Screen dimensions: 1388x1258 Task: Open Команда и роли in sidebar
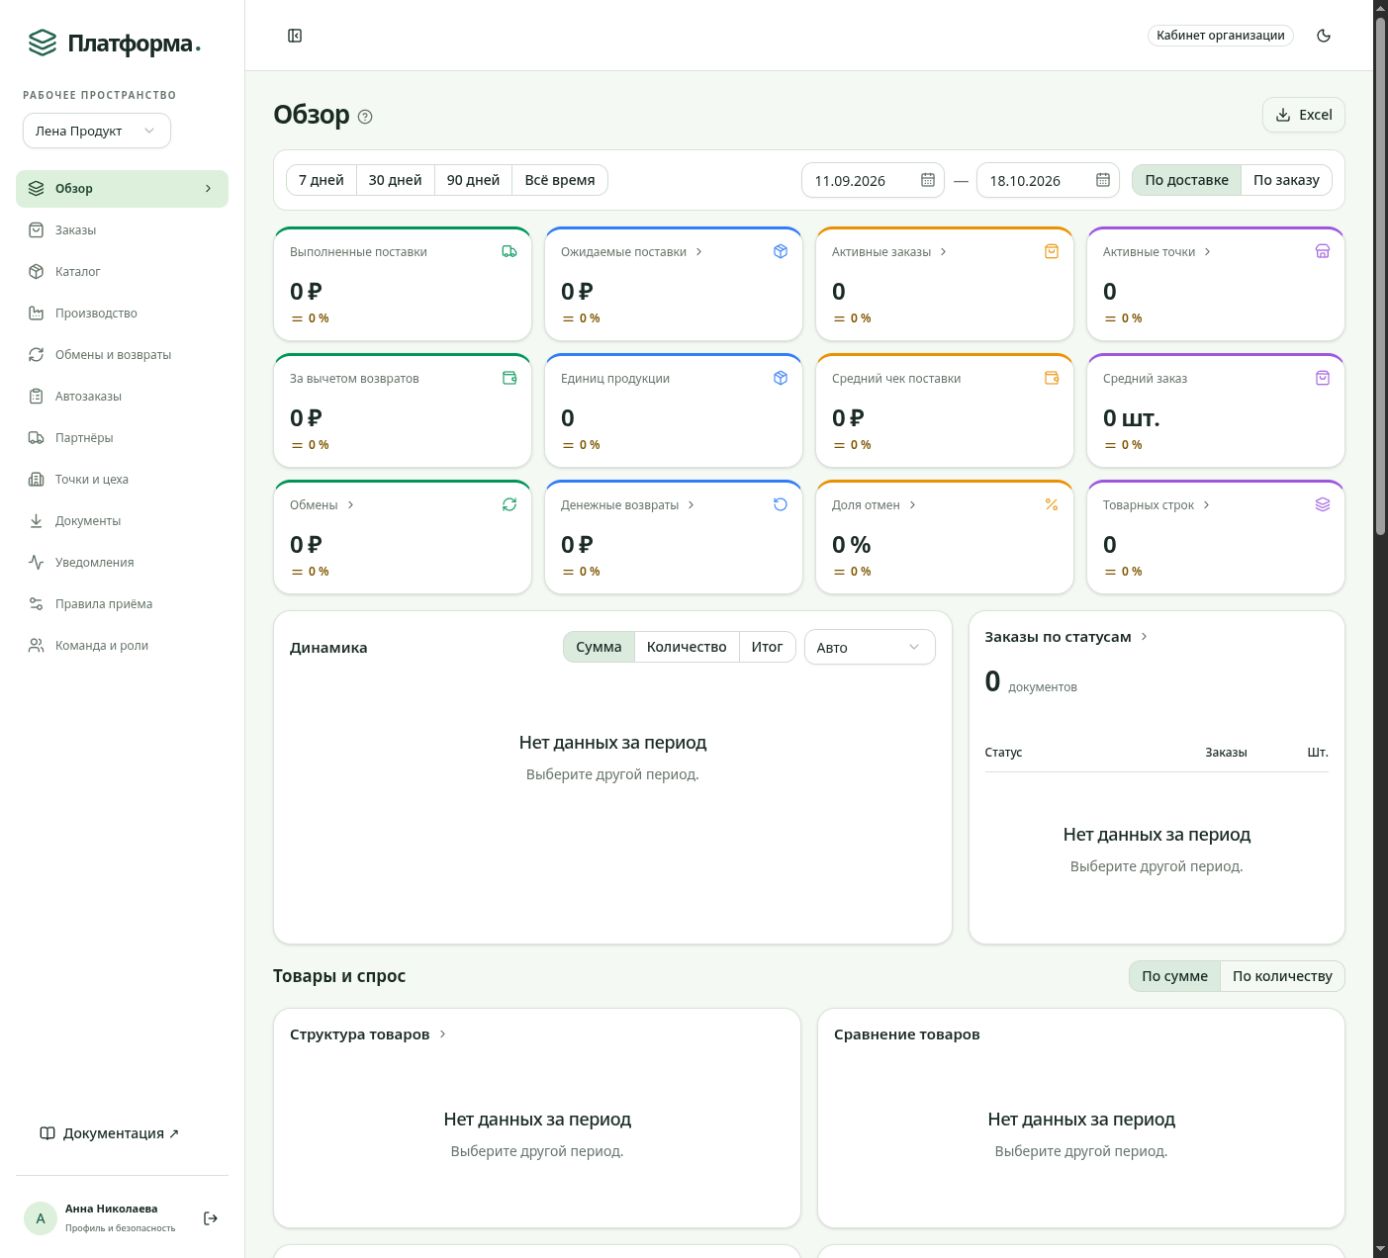coord(122,646)
